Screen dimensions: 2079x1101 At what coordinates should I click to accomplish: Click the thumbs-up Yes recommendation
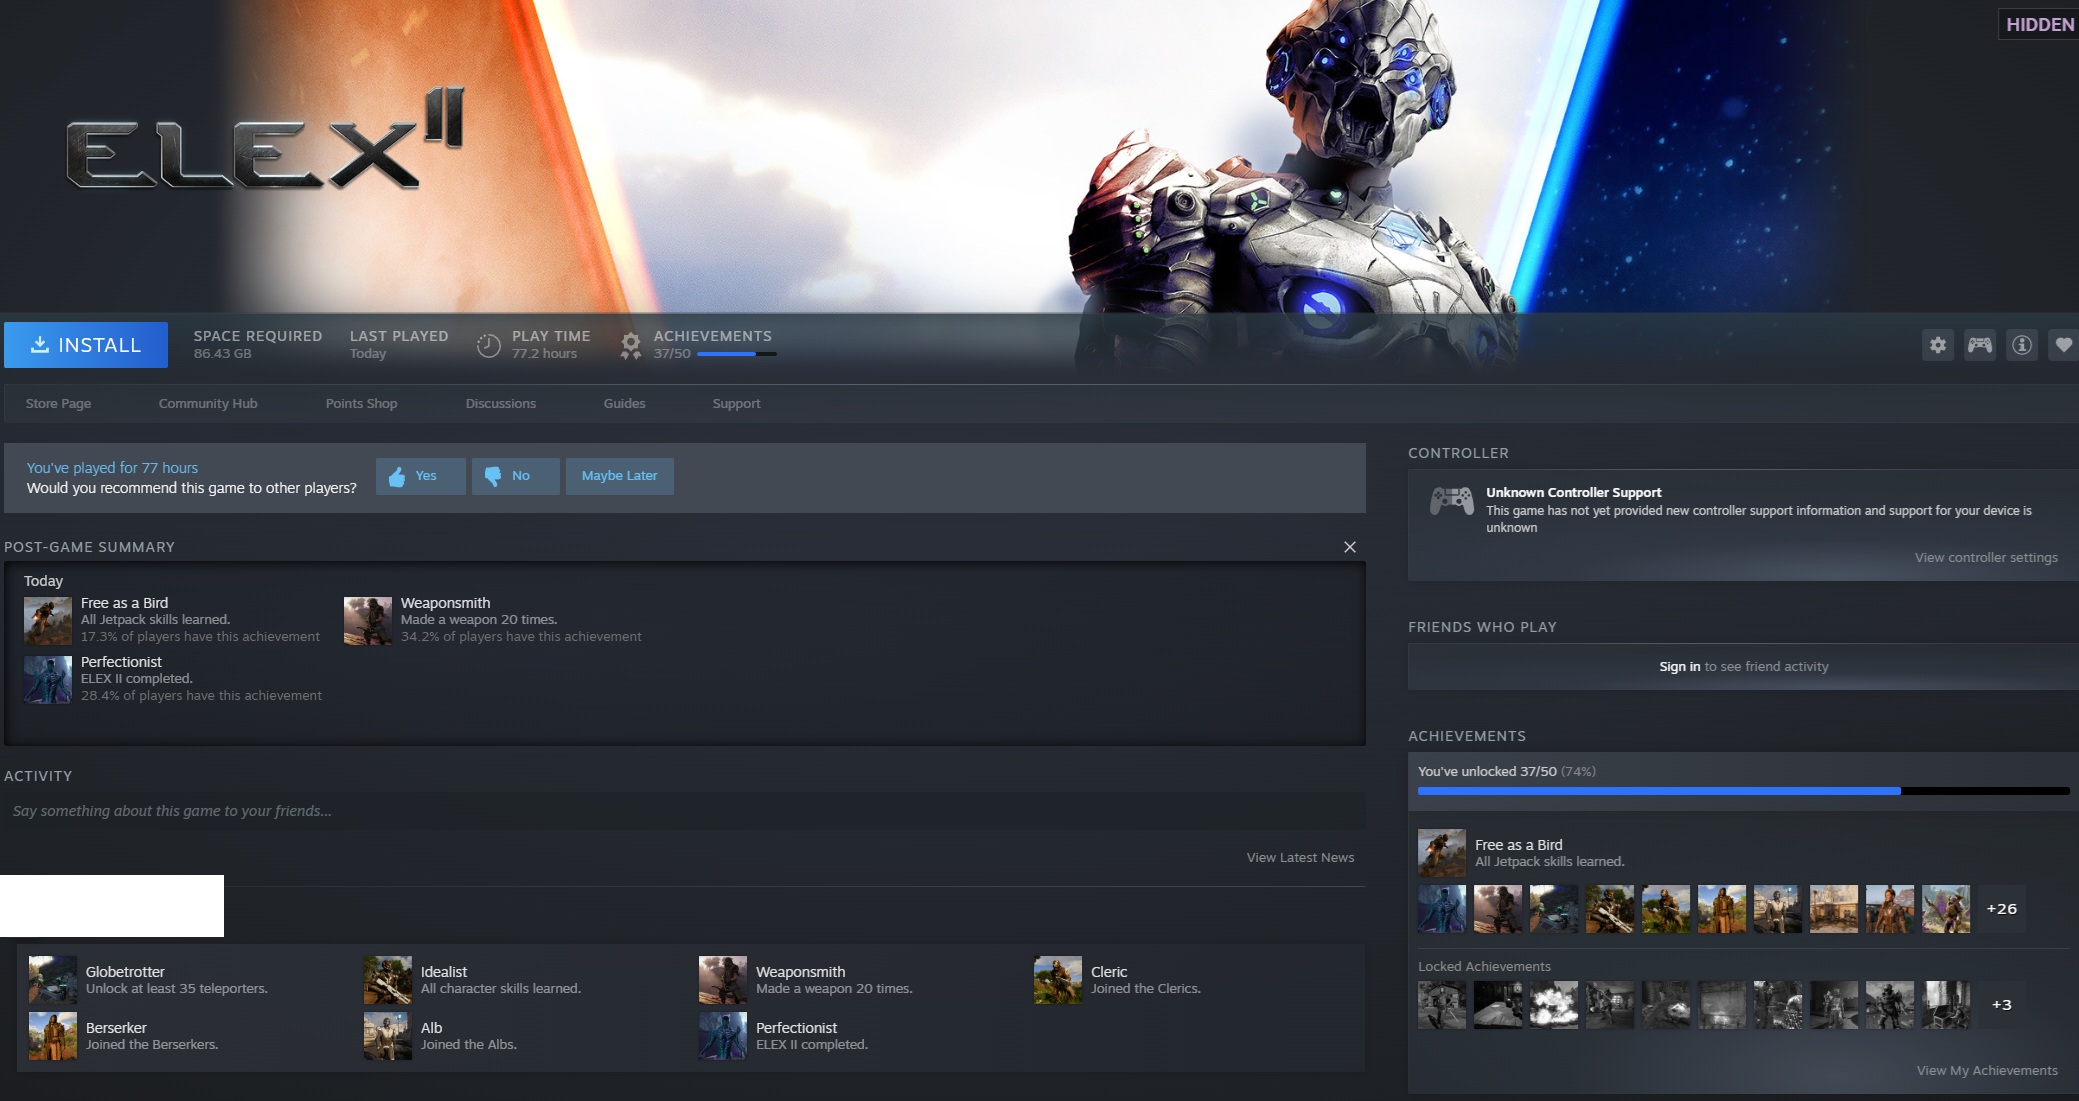click(420, 476)
